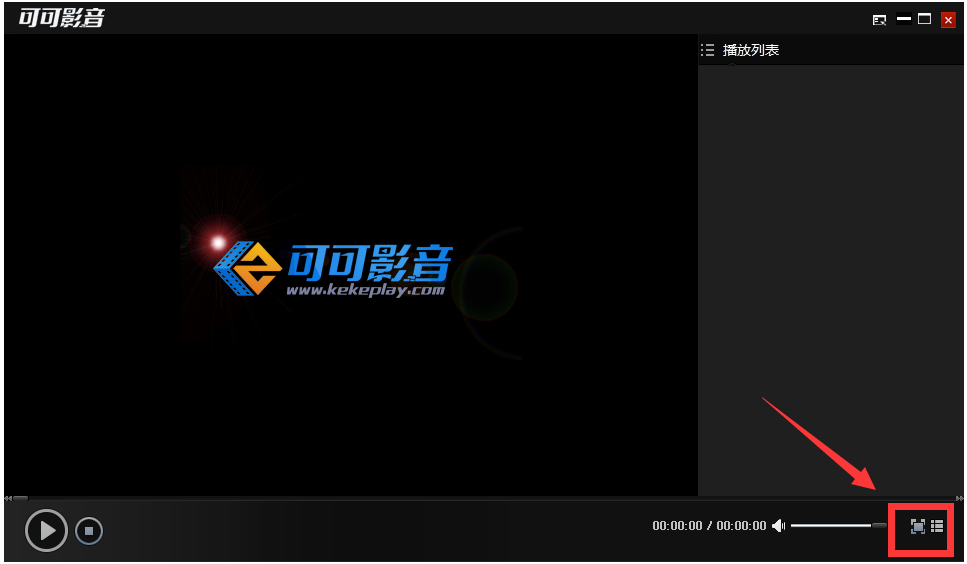Stop playback with the Stop button
Screen dimensions: 967x564
pyautogui.click(x=89, y=531)
